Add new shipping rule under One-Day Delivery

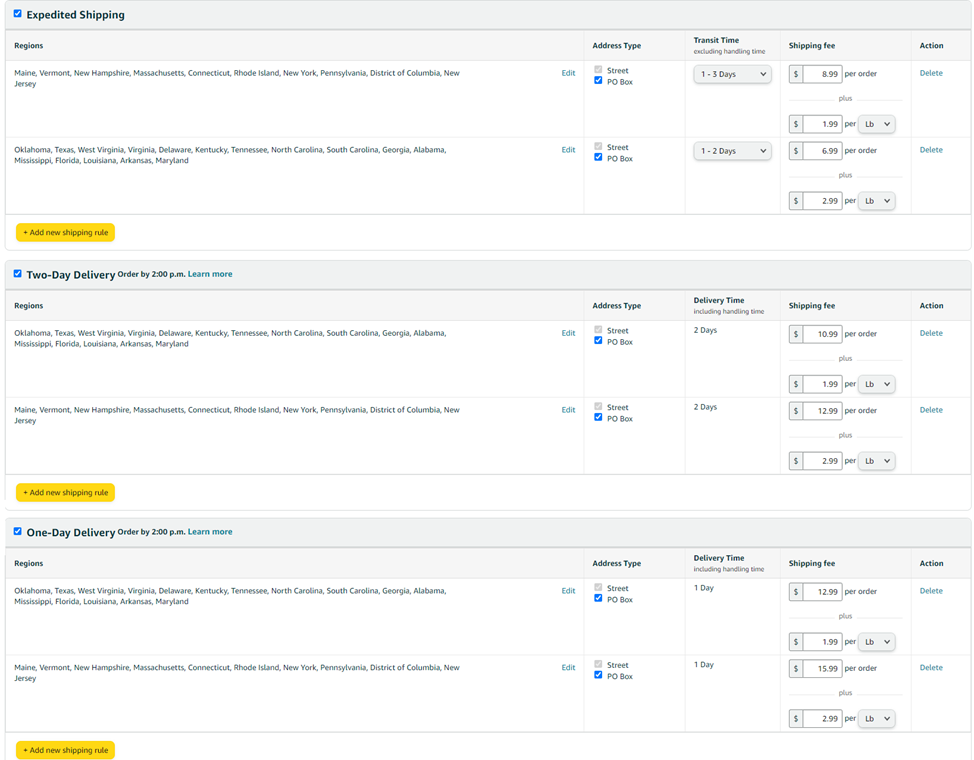[65, 750]
